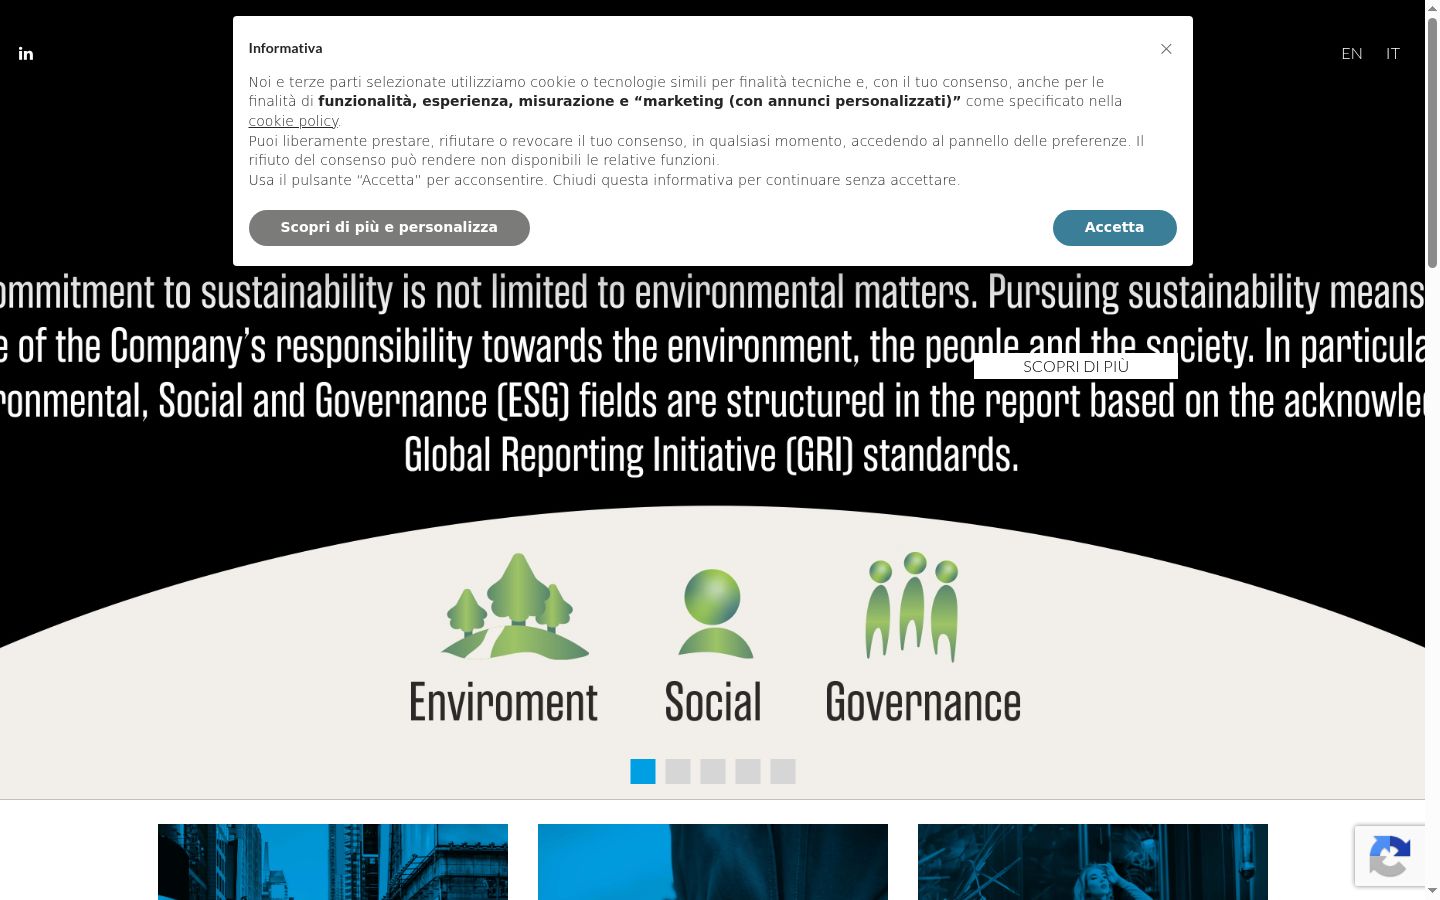Close the Informativa cookie notice
This screenshot has height=900, width=1440.
pyautogui.click(x=1166, y=49)
